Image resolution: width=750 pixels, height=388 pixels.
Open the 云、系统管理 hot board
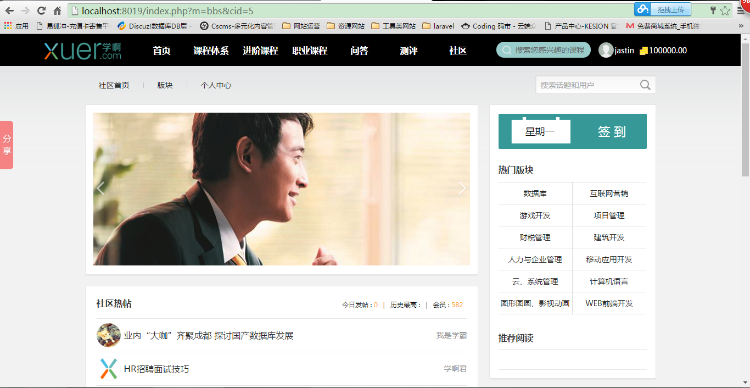(535, 282)
